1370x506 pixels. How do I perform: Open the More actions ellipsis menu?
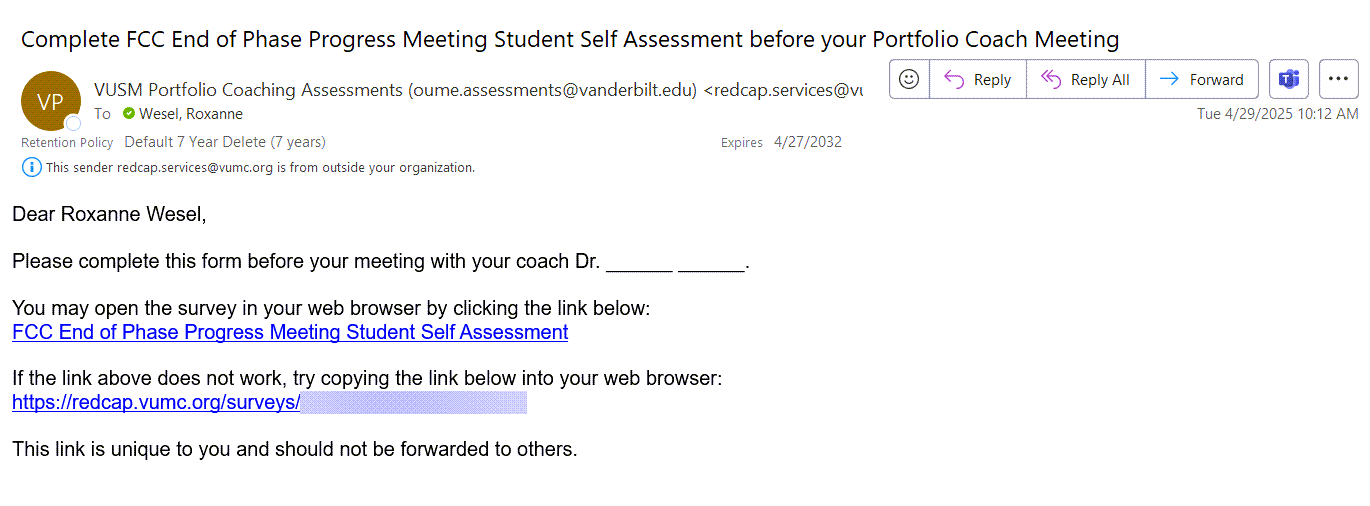pyautogui.click(x=1338, y=79)
